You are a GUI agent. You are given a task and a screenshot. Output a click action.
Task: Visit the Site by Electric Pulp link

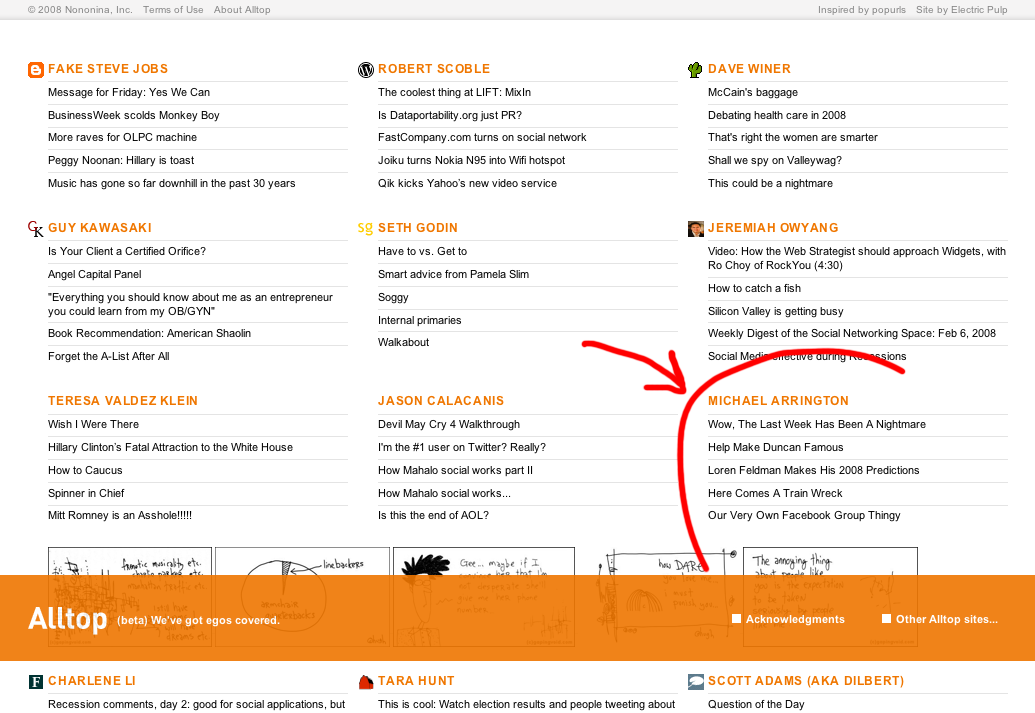961,10
